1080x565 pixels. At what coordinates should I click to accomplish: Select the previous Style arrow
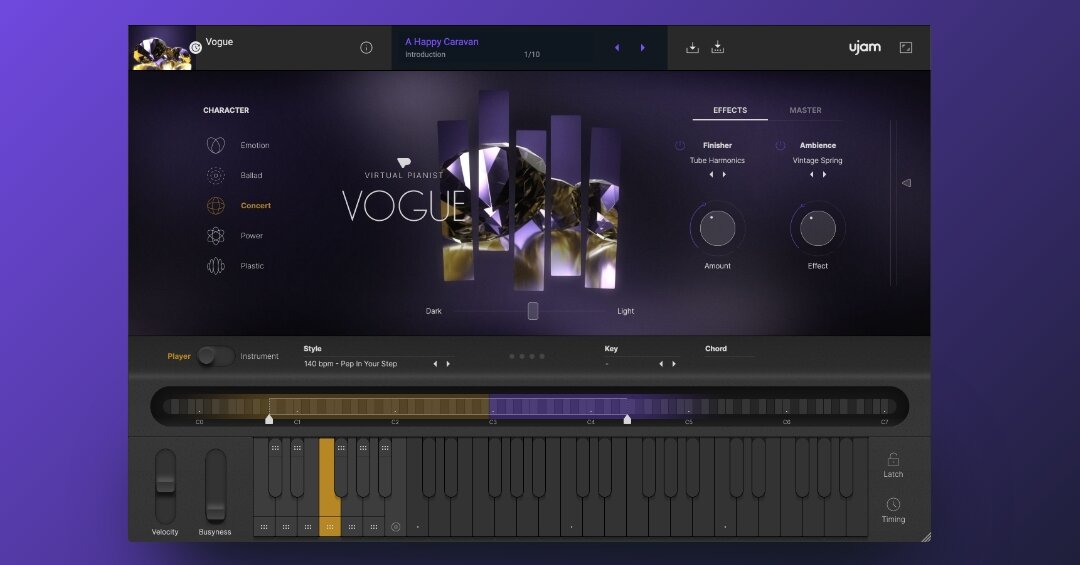(435, 364)
